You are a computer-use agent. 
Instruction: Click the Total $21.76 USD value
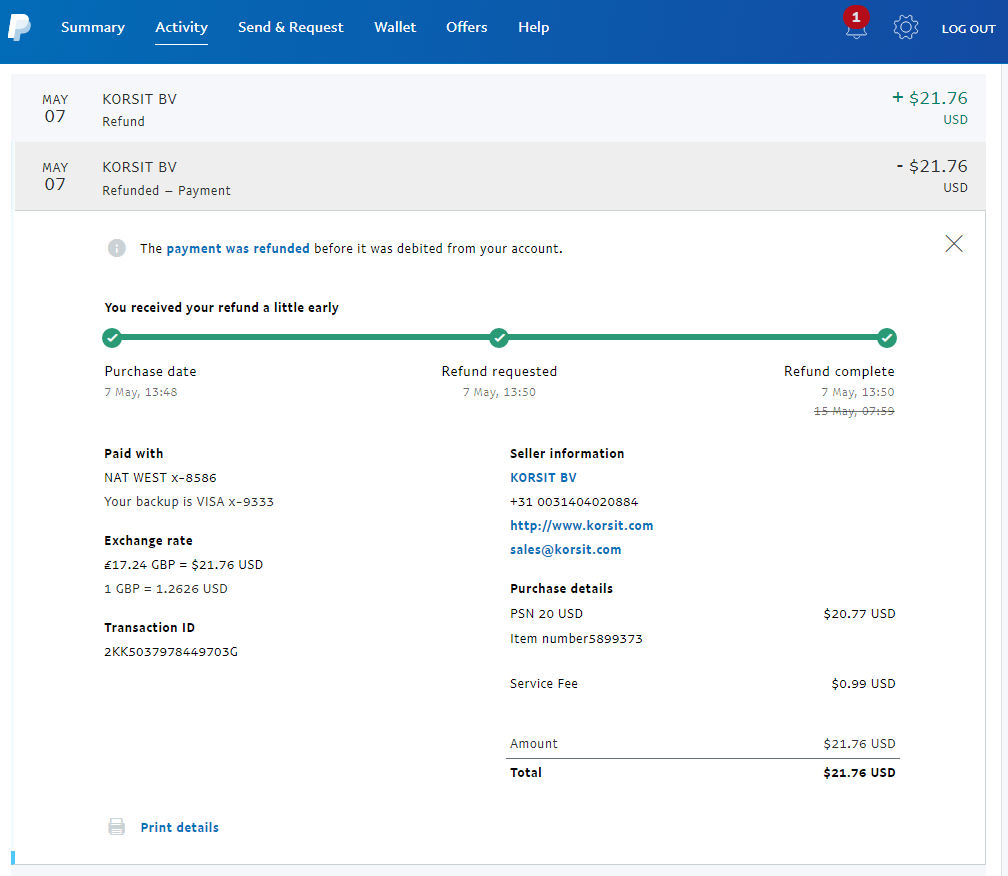(x=859, y=773)
